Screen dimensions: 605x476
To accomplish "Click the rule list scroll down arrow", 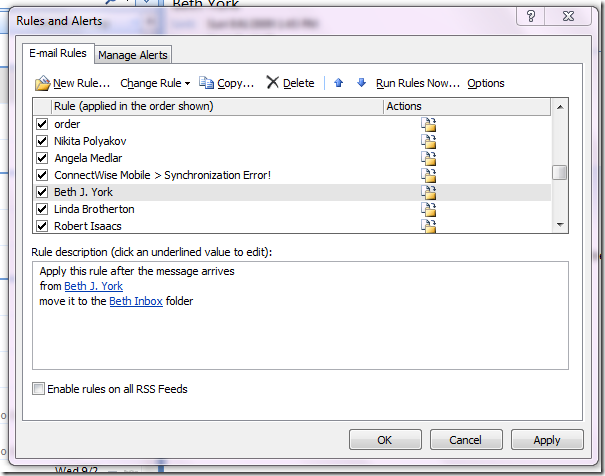I will pyautogui.click(x=560, y=225).
